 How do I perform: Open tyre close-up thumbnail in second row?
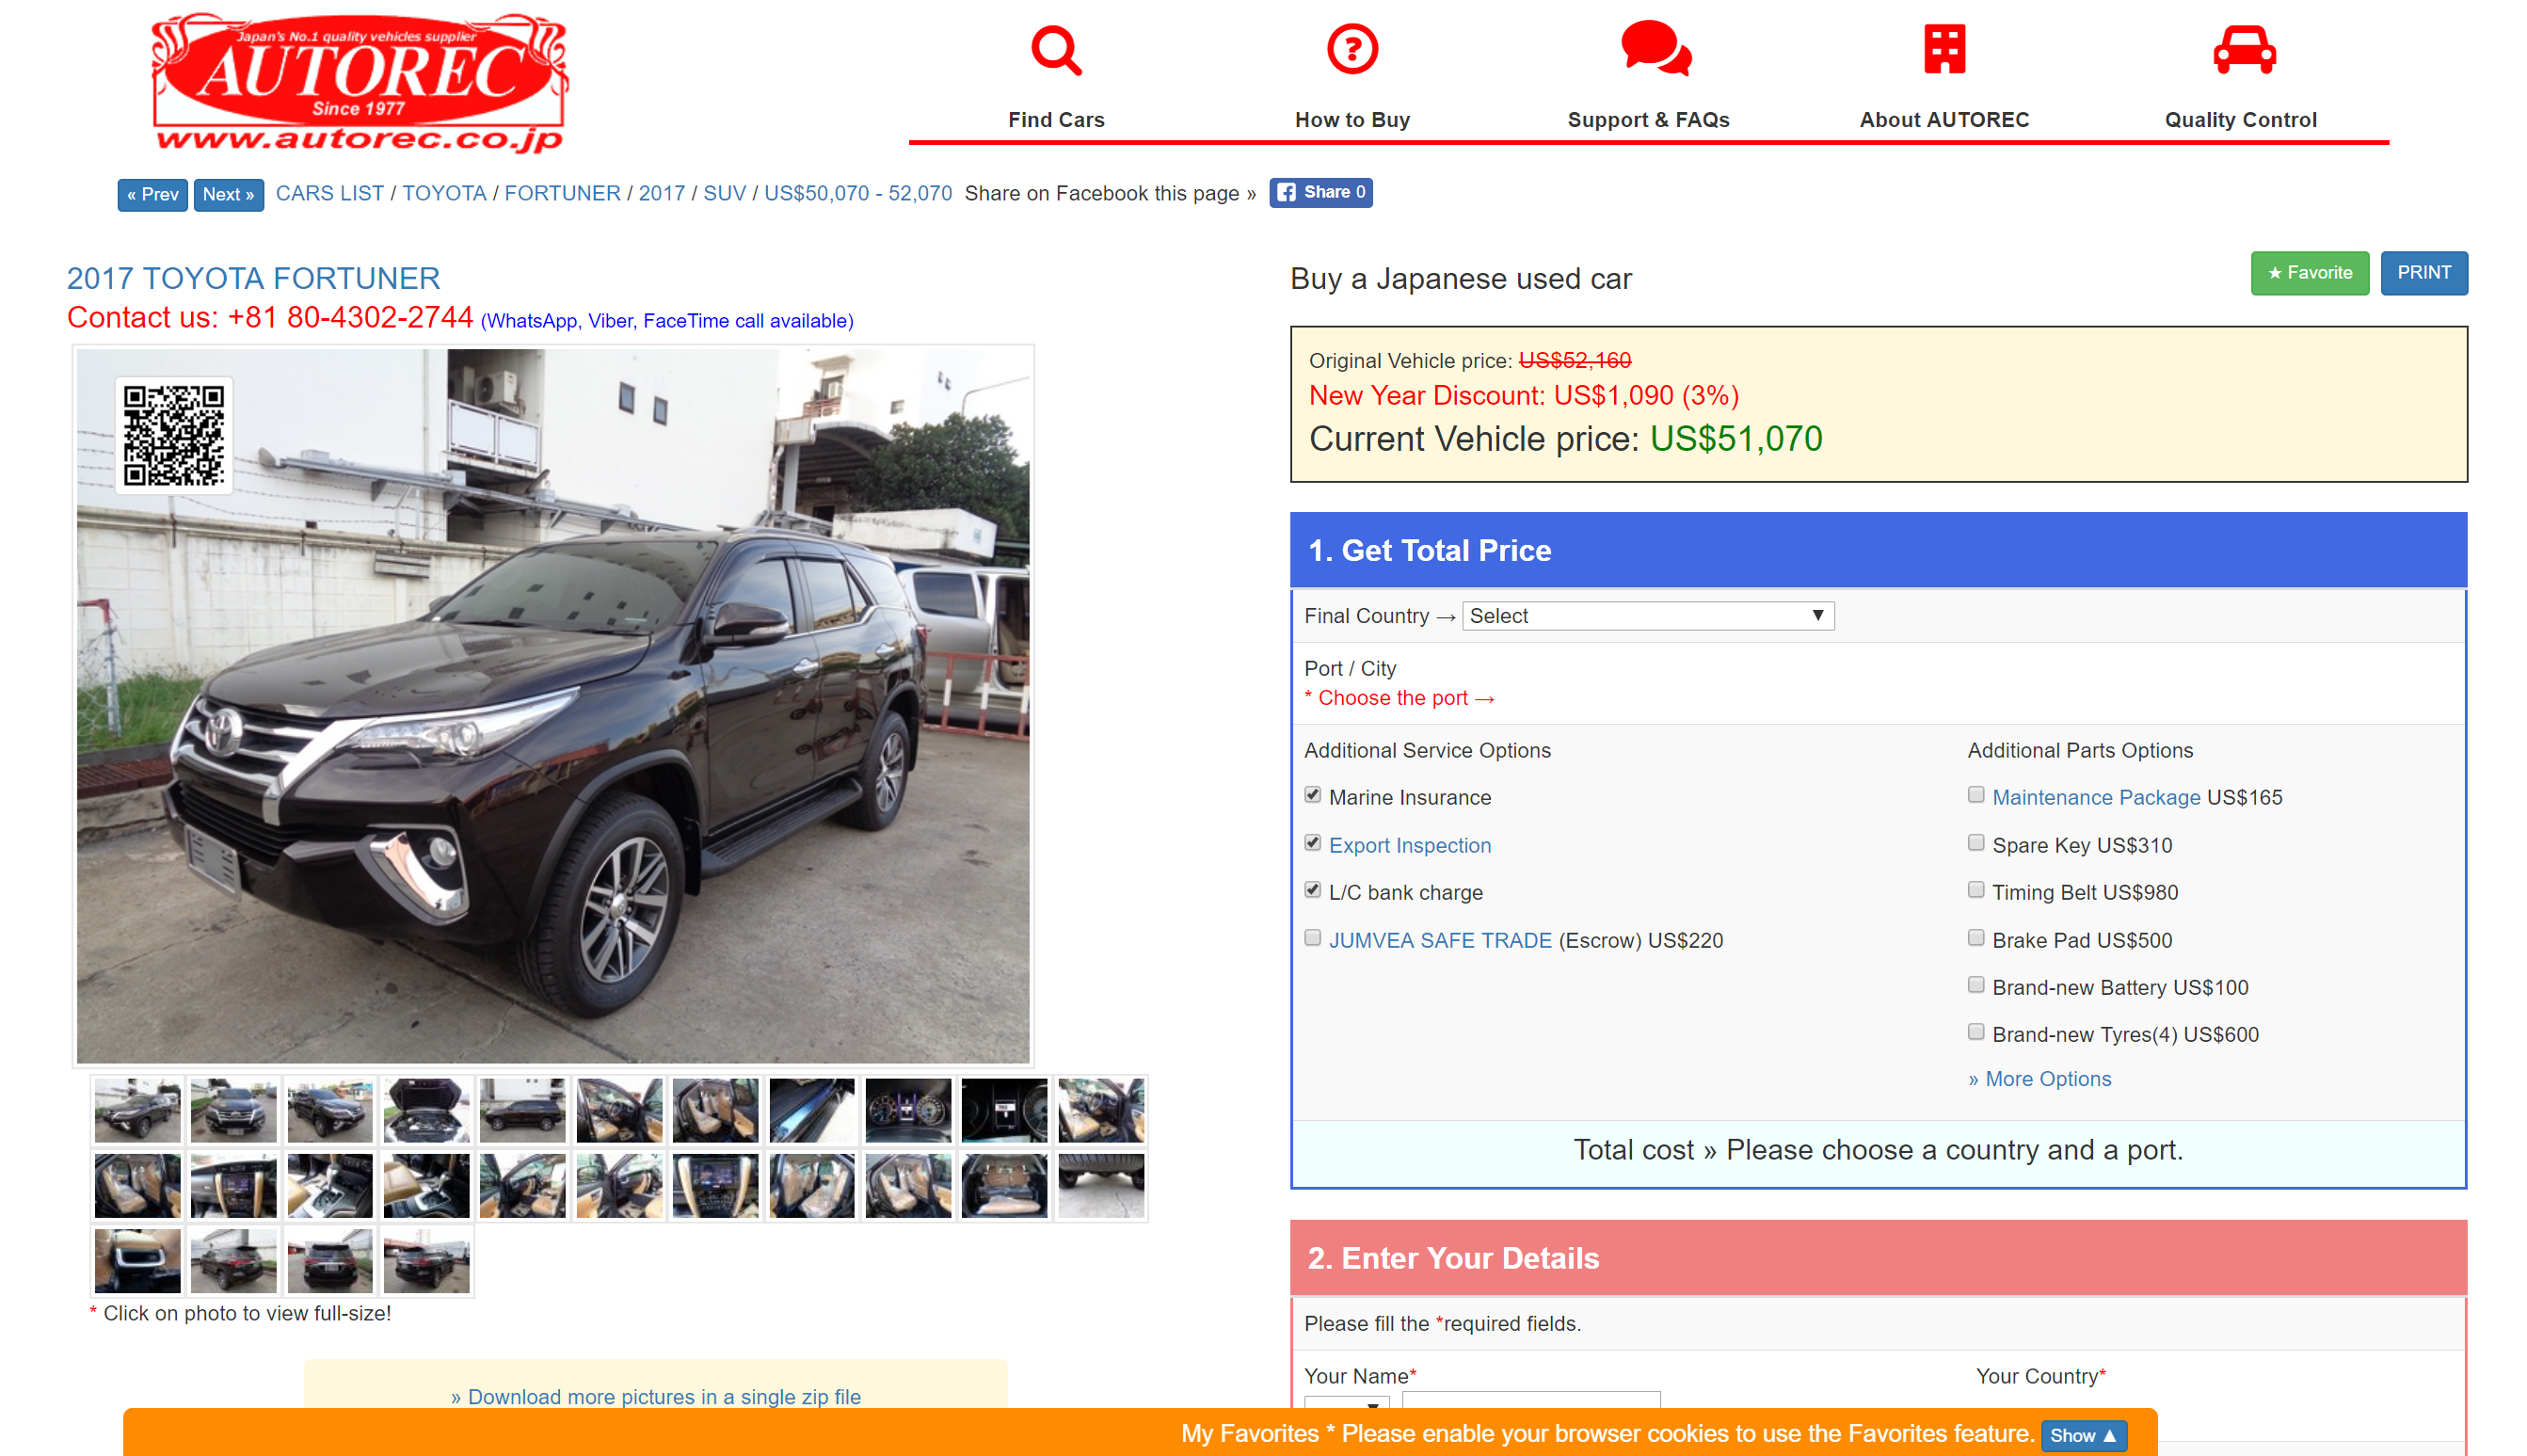pyautogui.click(x=1101, y=1186)
